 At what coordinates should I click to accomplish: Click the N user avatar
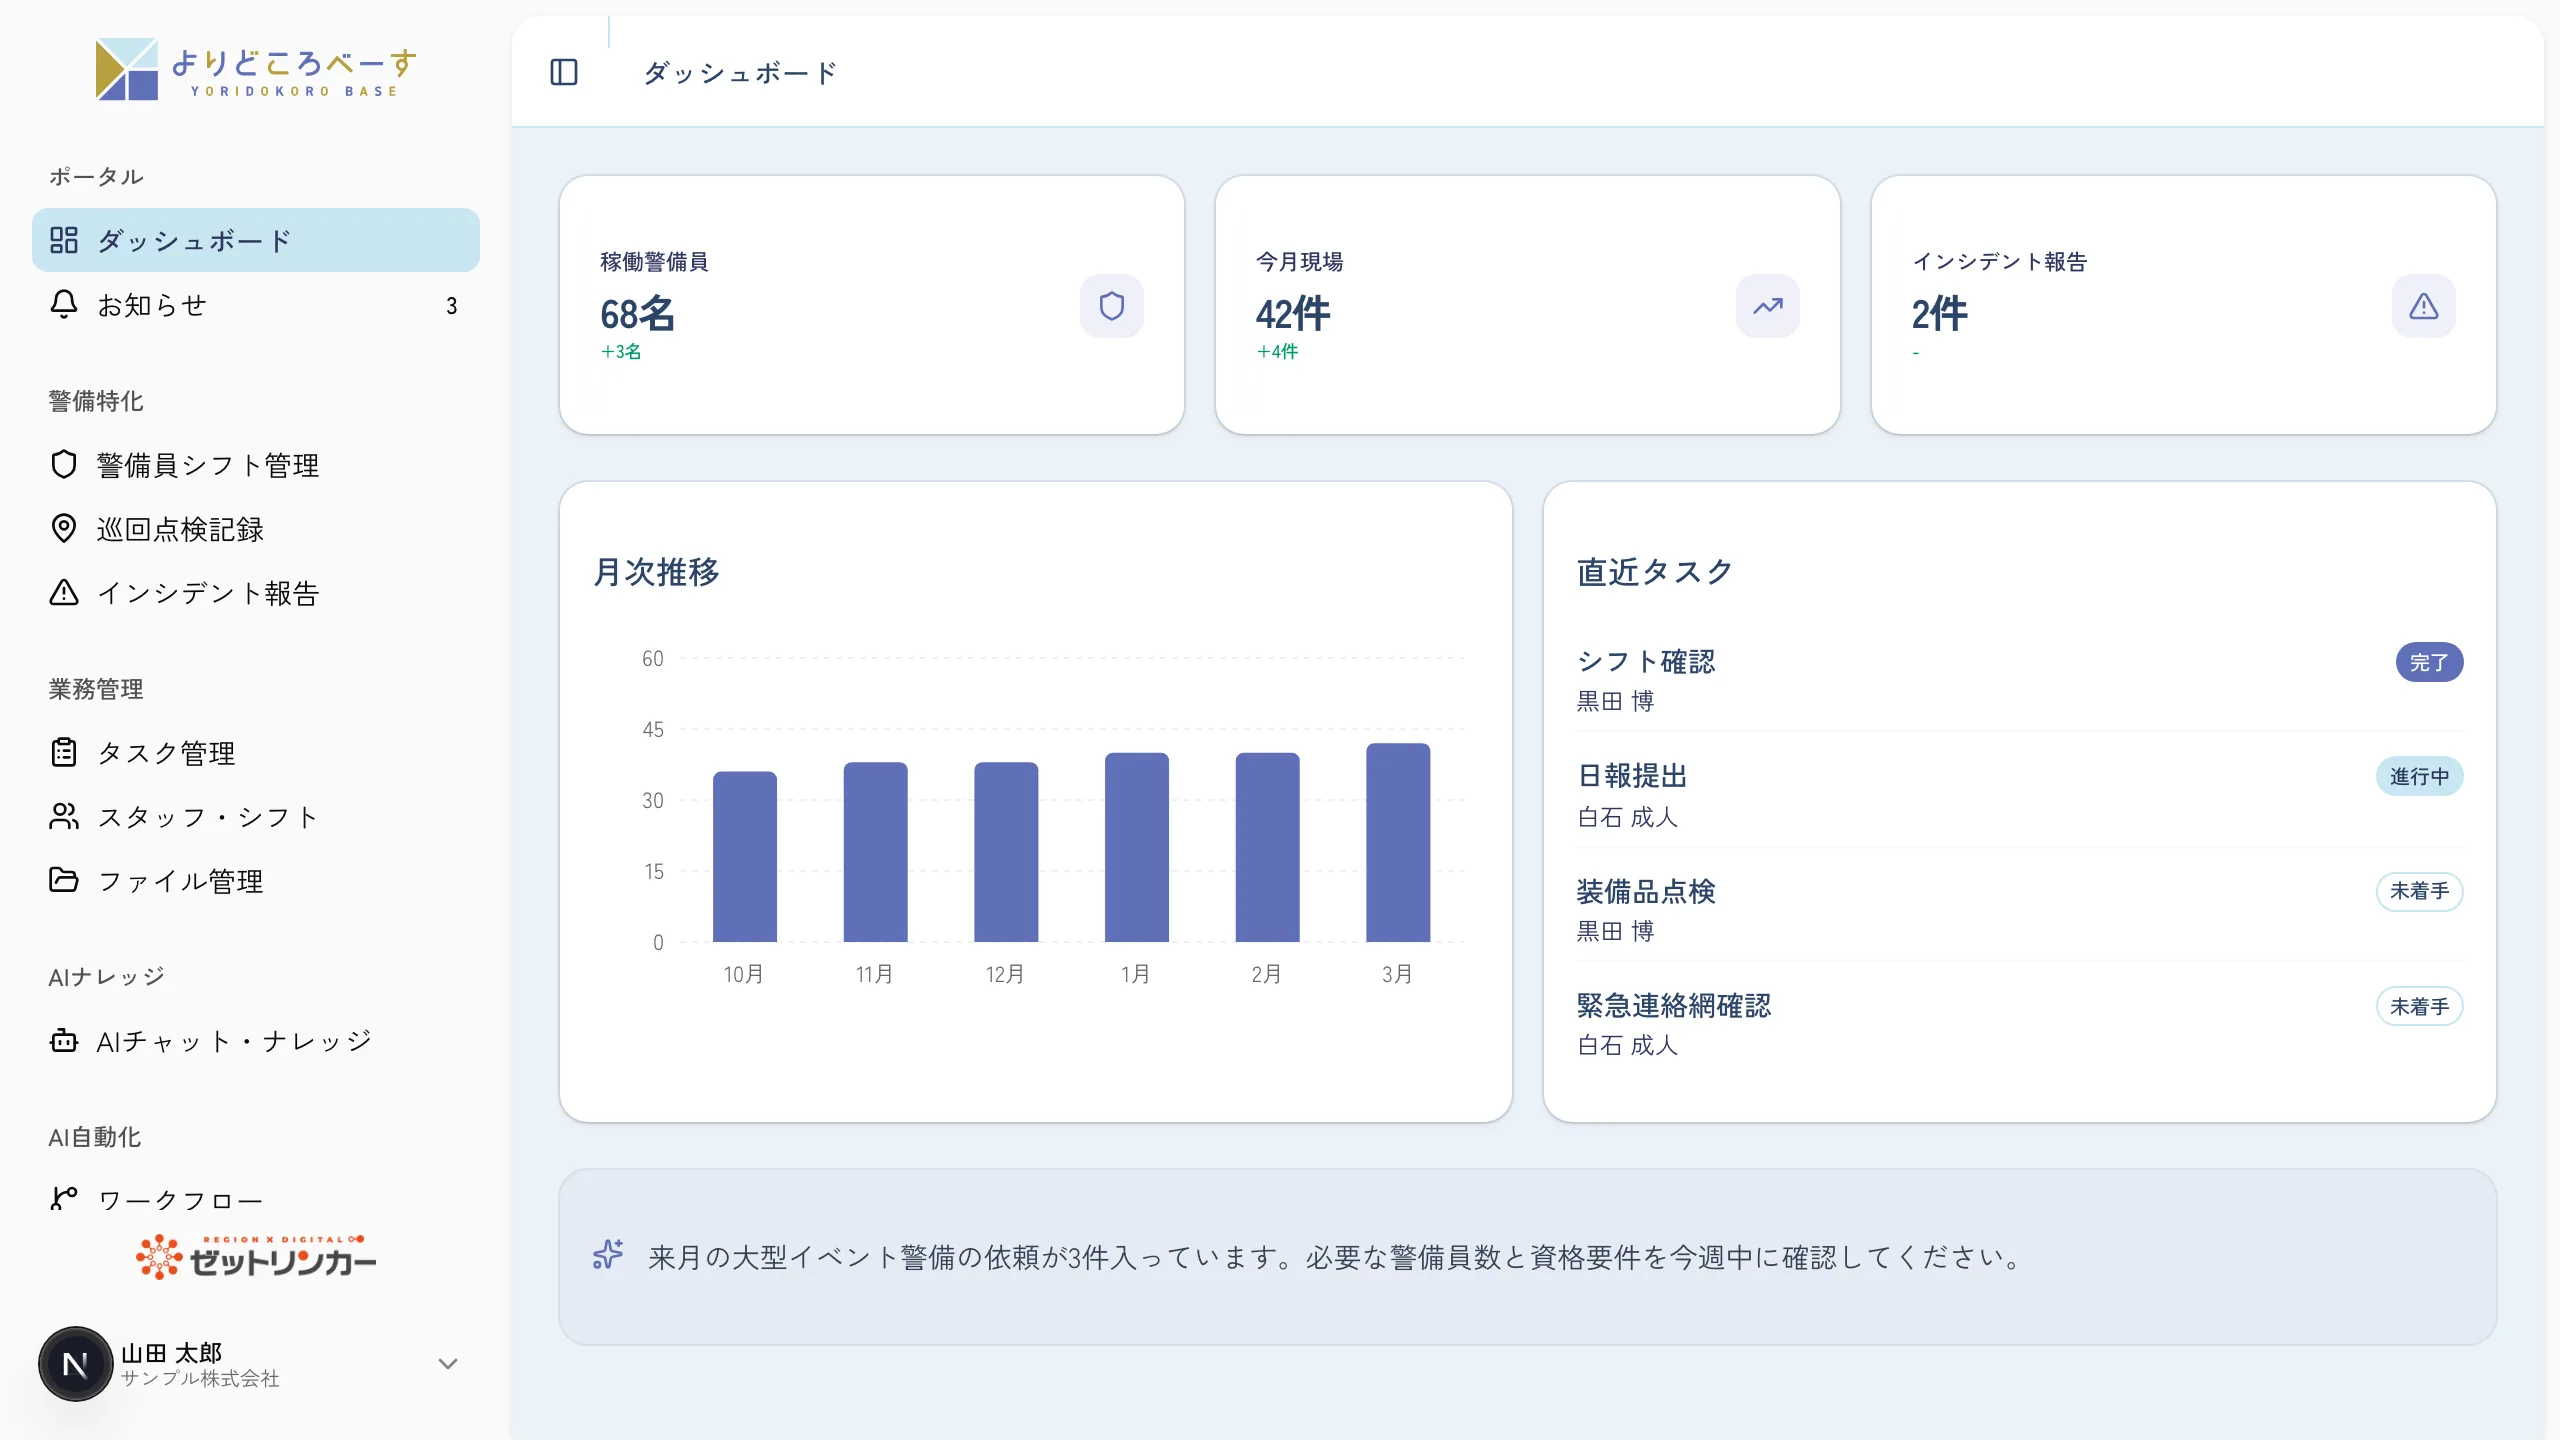[x=76, y=1364]
